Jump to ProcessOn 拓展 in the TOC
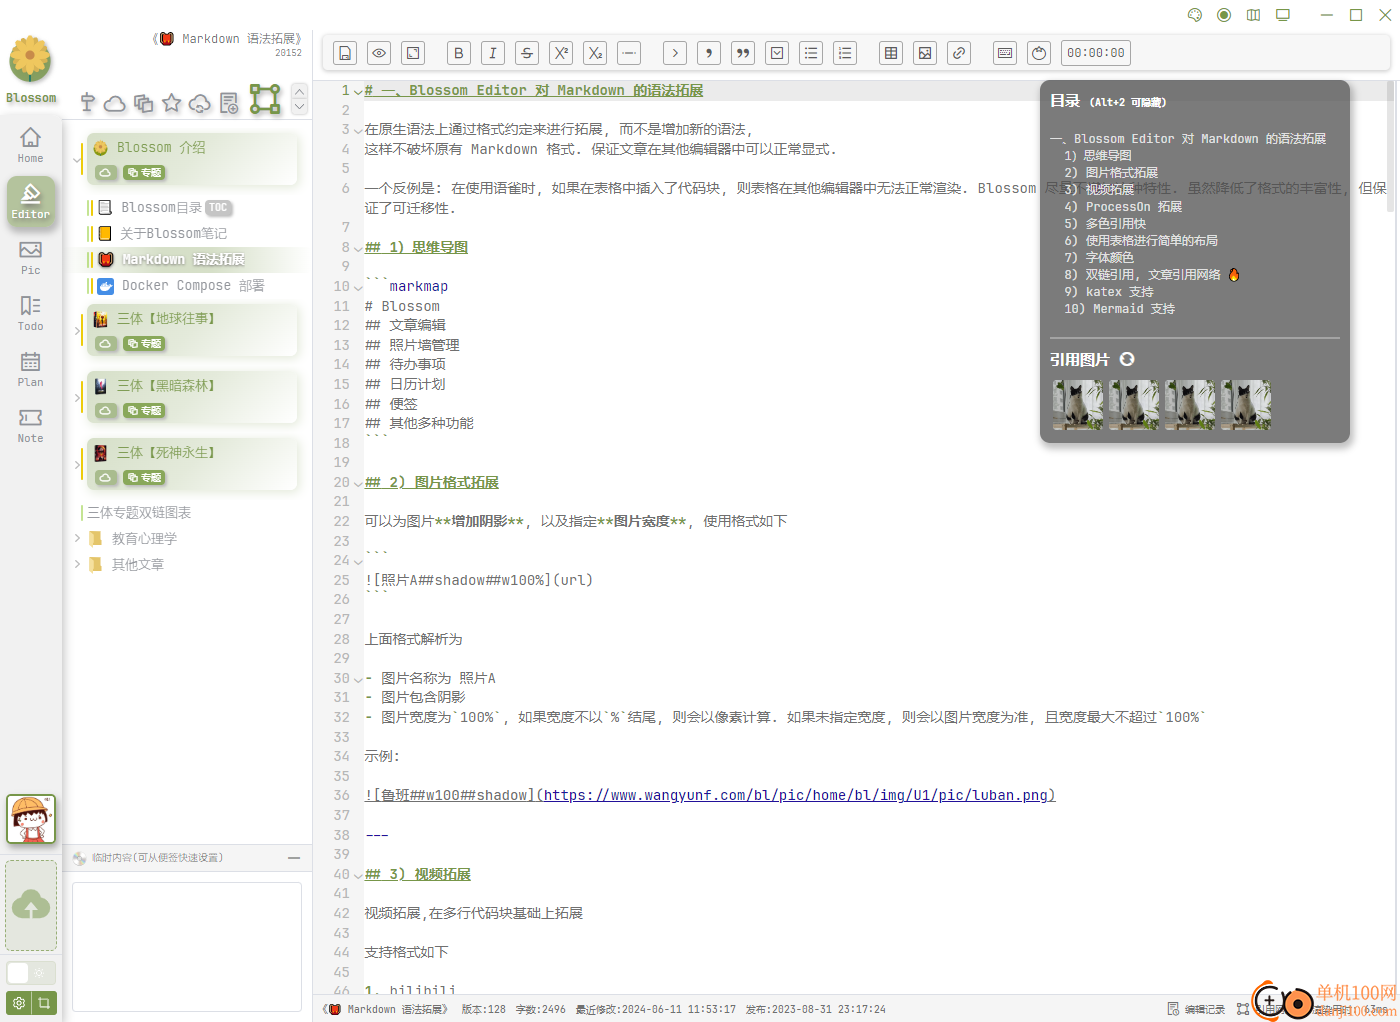1400x1022 pixels. tap(1123, 207)
